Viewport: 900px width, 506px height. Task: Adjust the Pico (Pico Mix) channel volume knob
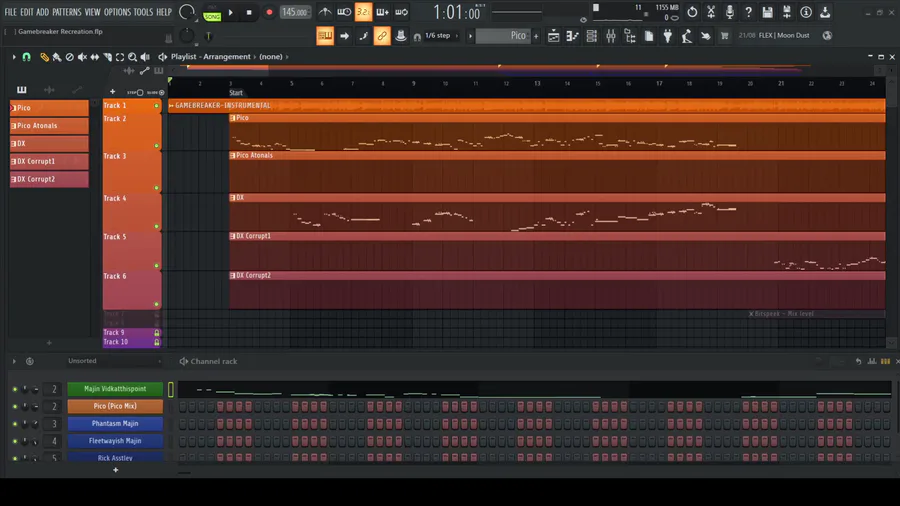(36, 406)
